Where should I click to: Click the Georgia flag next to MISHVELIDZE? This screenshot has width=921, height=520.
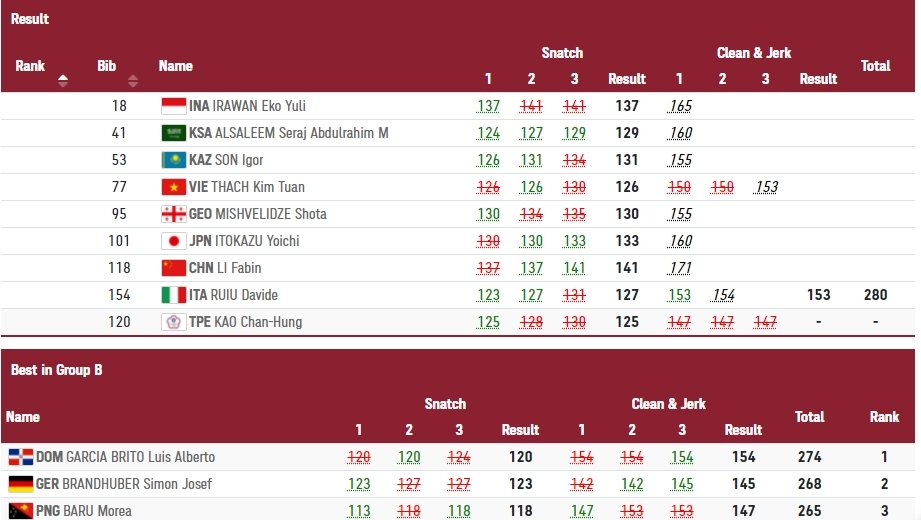(x=173, y=214)
